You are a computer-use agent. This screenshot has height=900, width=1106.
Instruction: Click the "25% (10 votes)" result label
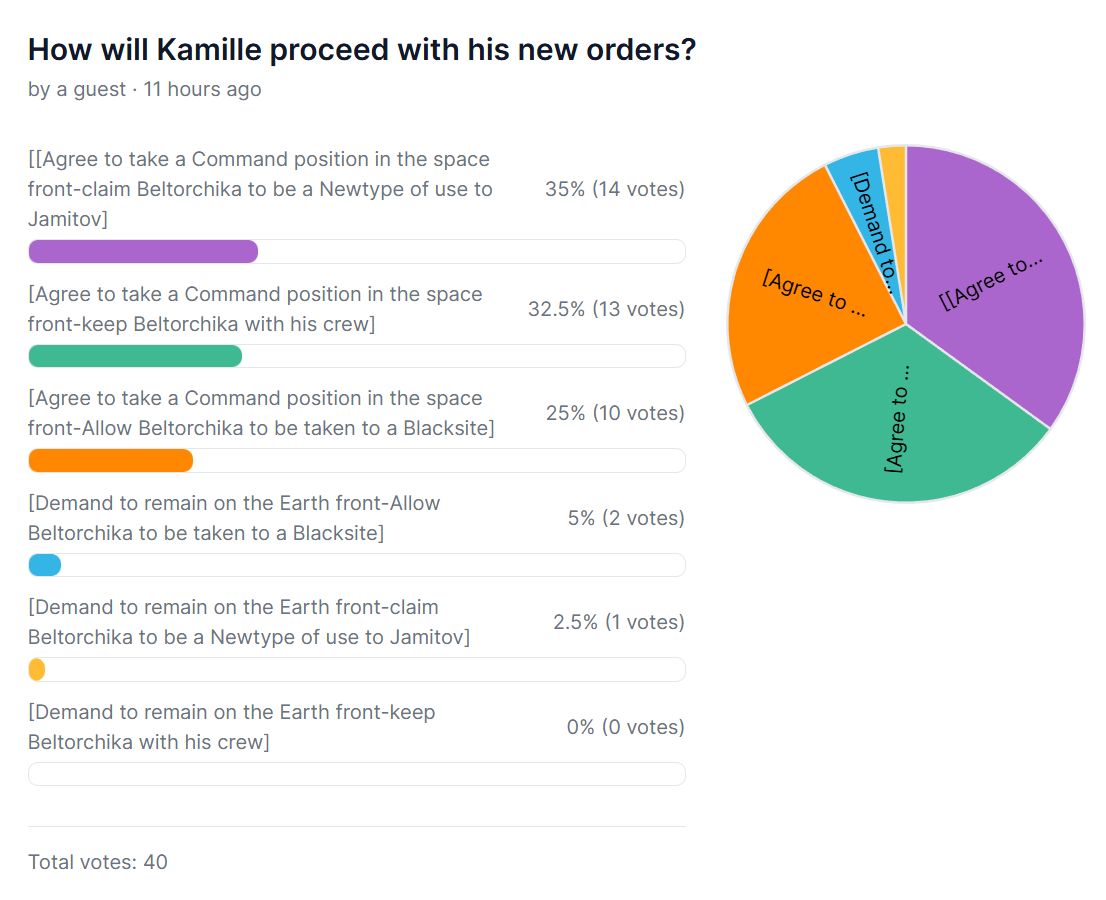click(x=614, y=413)
